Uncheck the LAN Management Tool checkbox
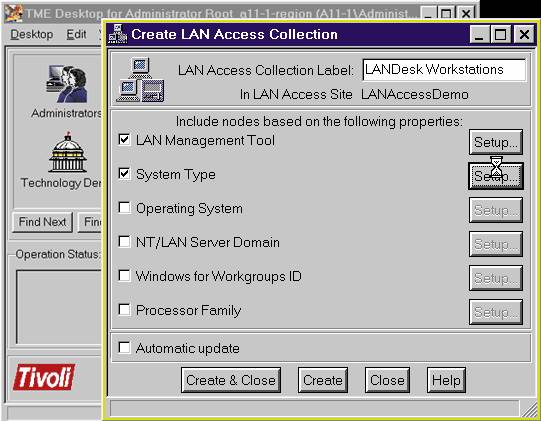The height and width of the screenshot is (421, 541). (124, 140)
